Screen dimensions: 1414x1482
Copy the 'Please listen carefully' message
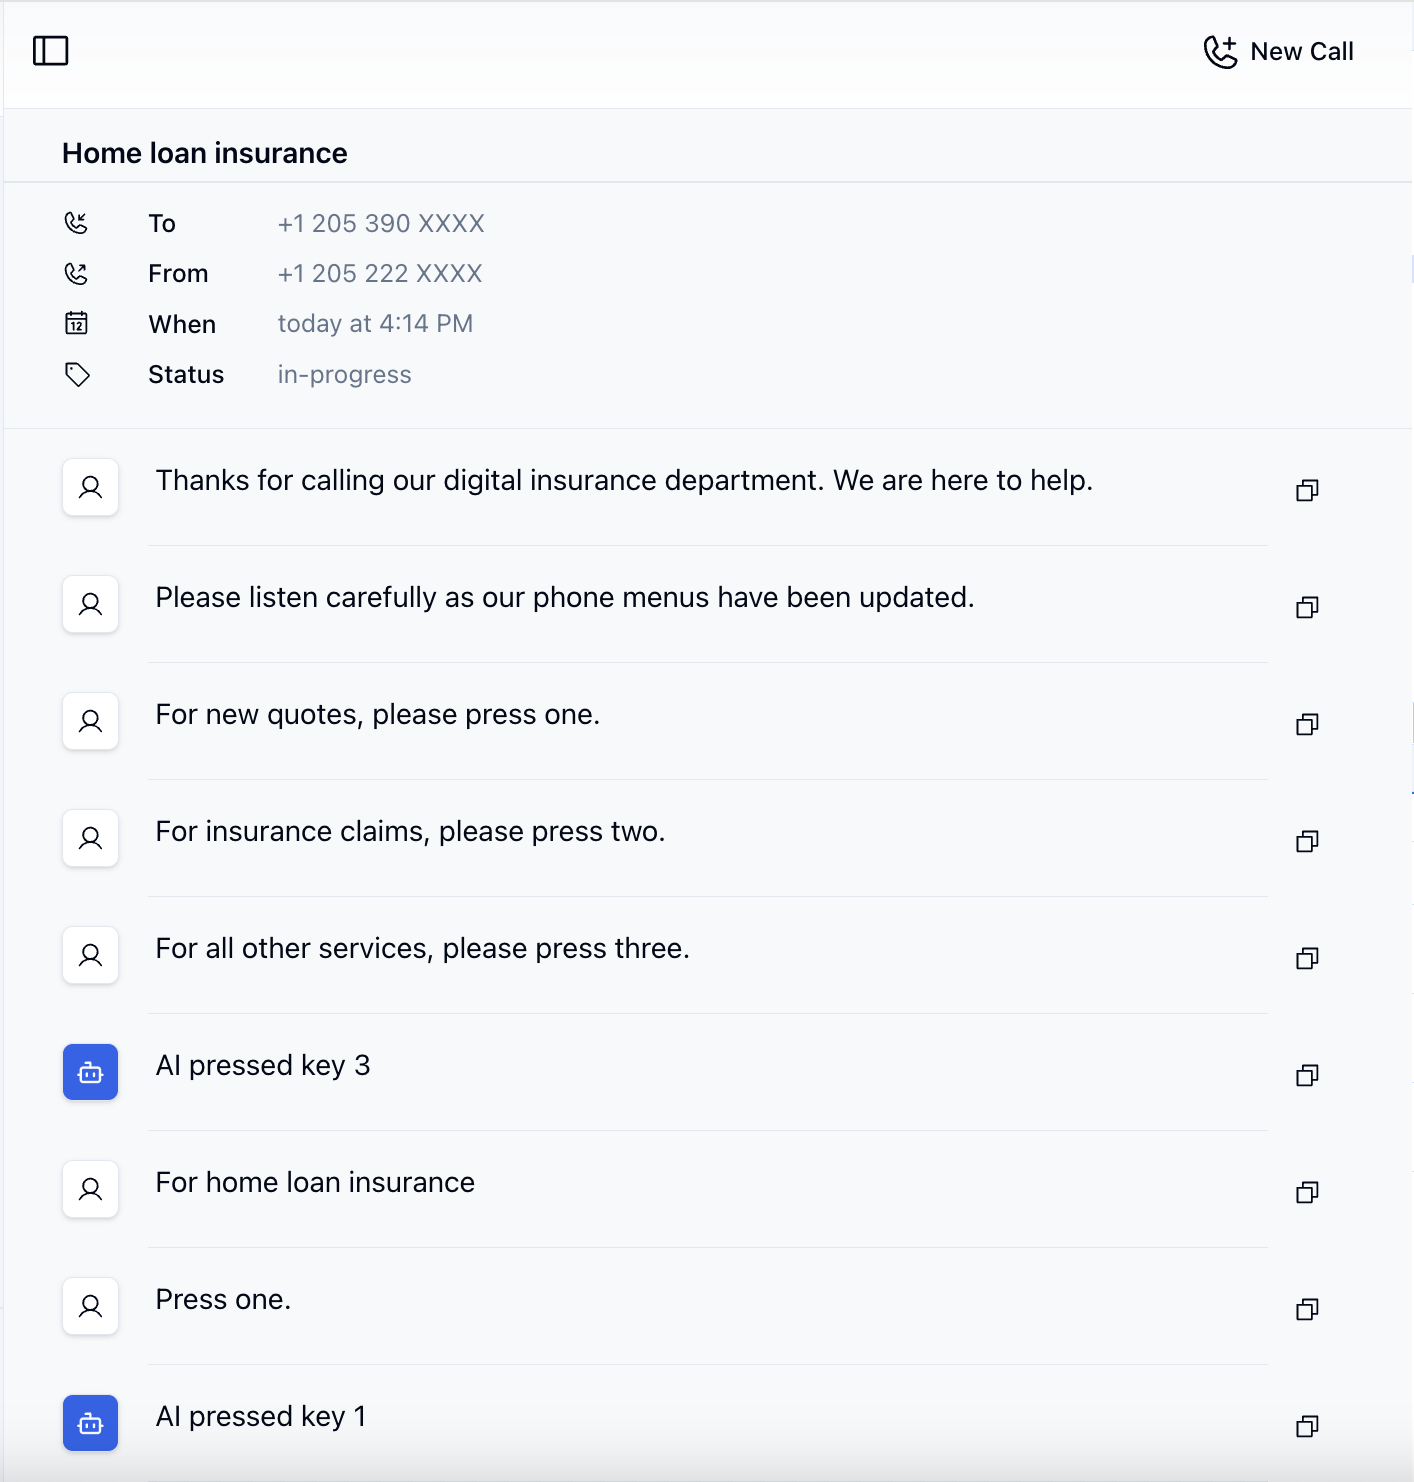click(1306, 607)
